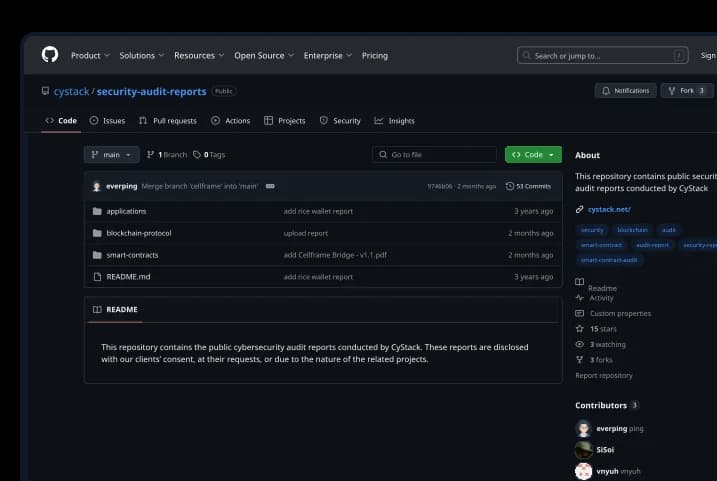Screen dimensions: 717x481
Task: Open the Contributors section heading
Action: (x=607, y=405)
